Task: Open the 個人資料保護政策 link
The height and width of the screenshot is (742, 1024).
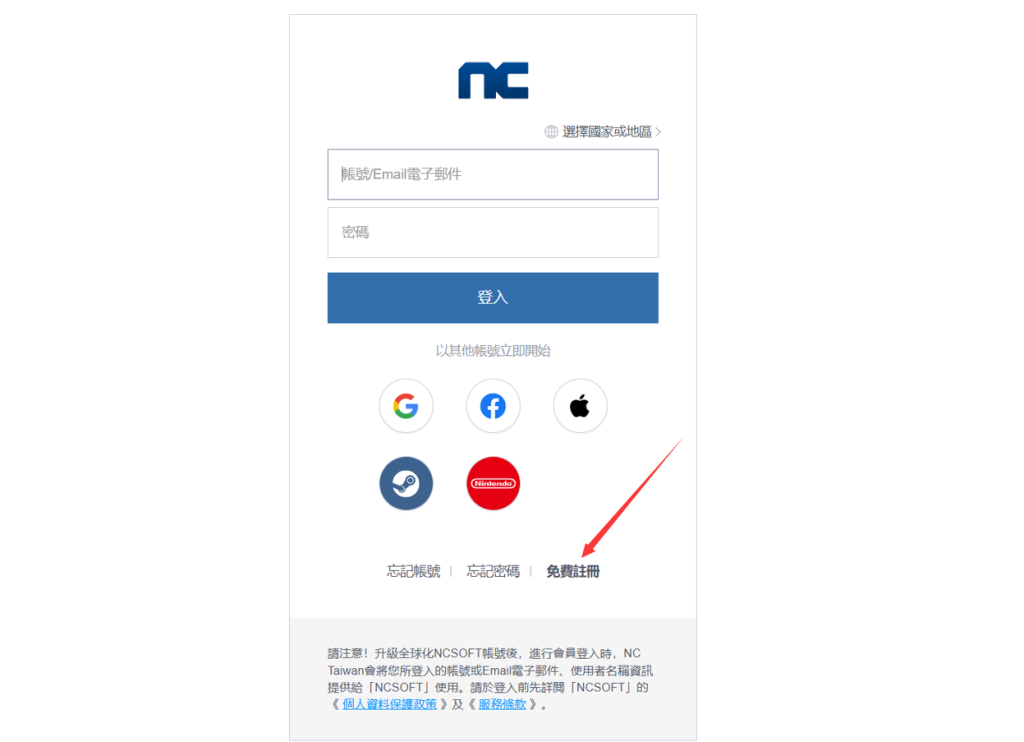Action: [389, 704]
